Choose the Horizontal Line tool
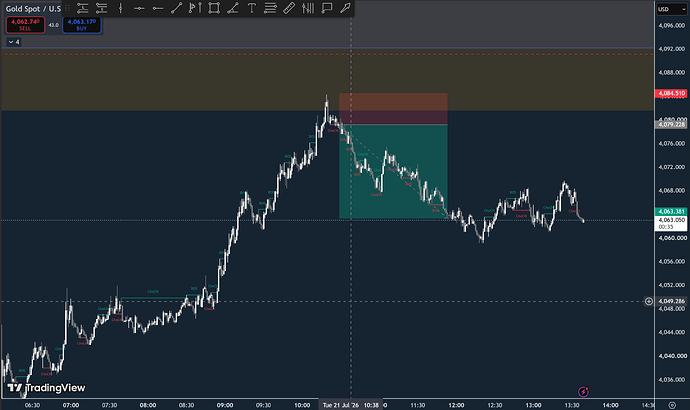 click(139, 8)
